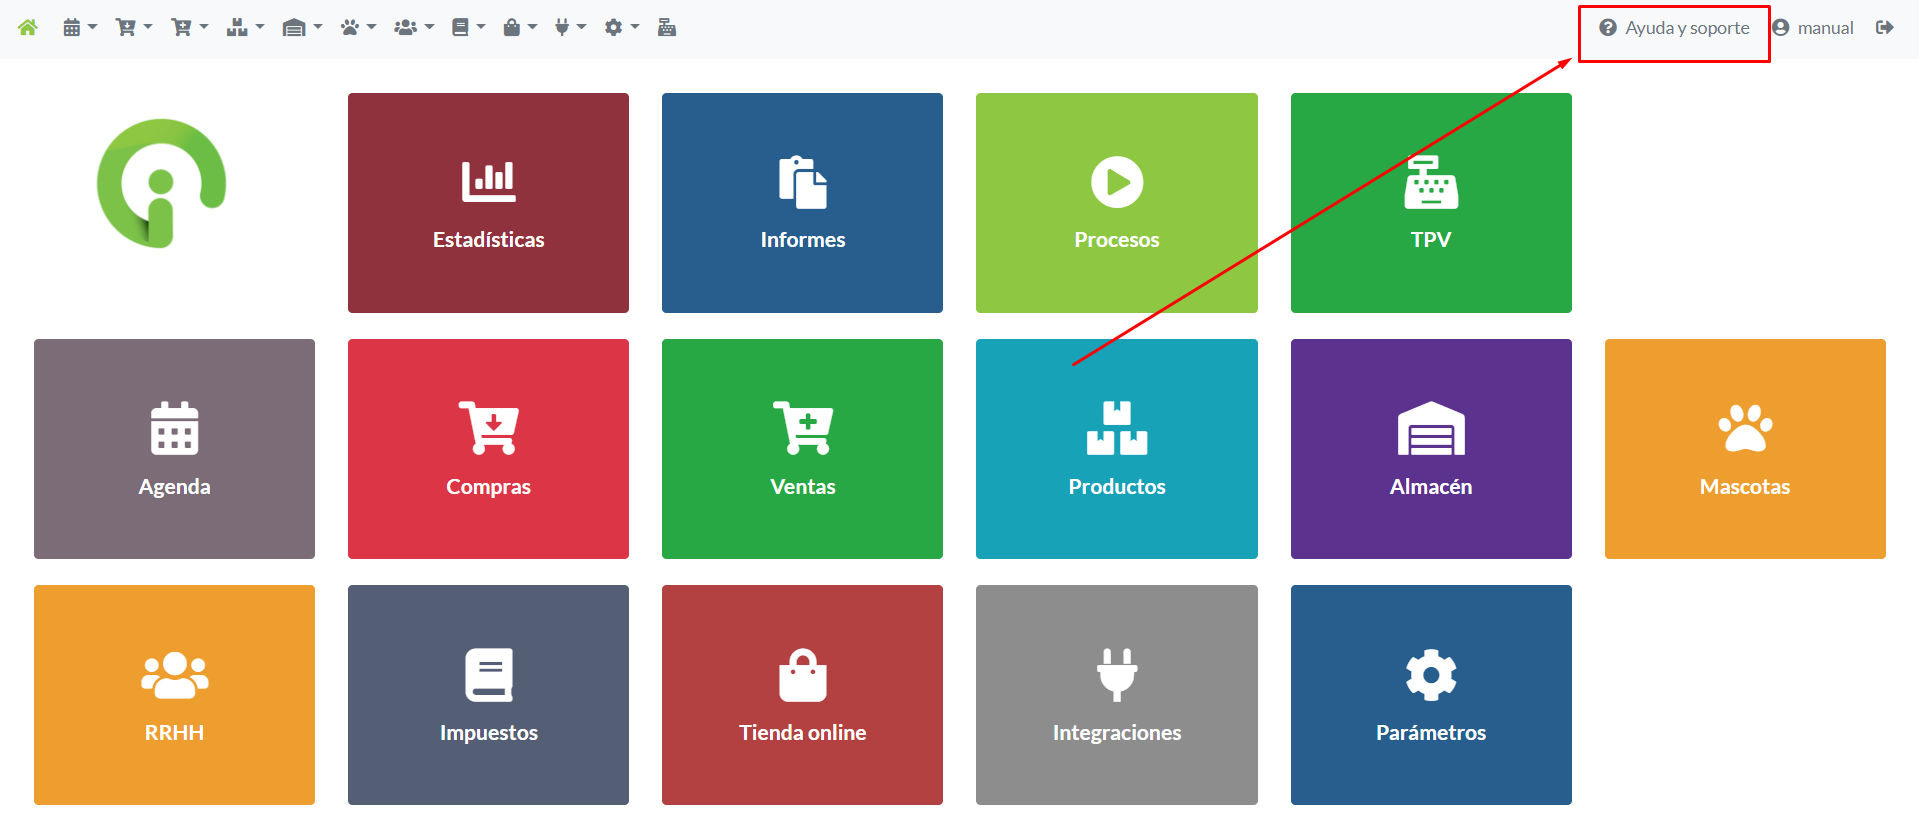Open the warehouse dropdown in top navbar
The height and width of the screenshot is (830, 1919).
pos(301,28)
